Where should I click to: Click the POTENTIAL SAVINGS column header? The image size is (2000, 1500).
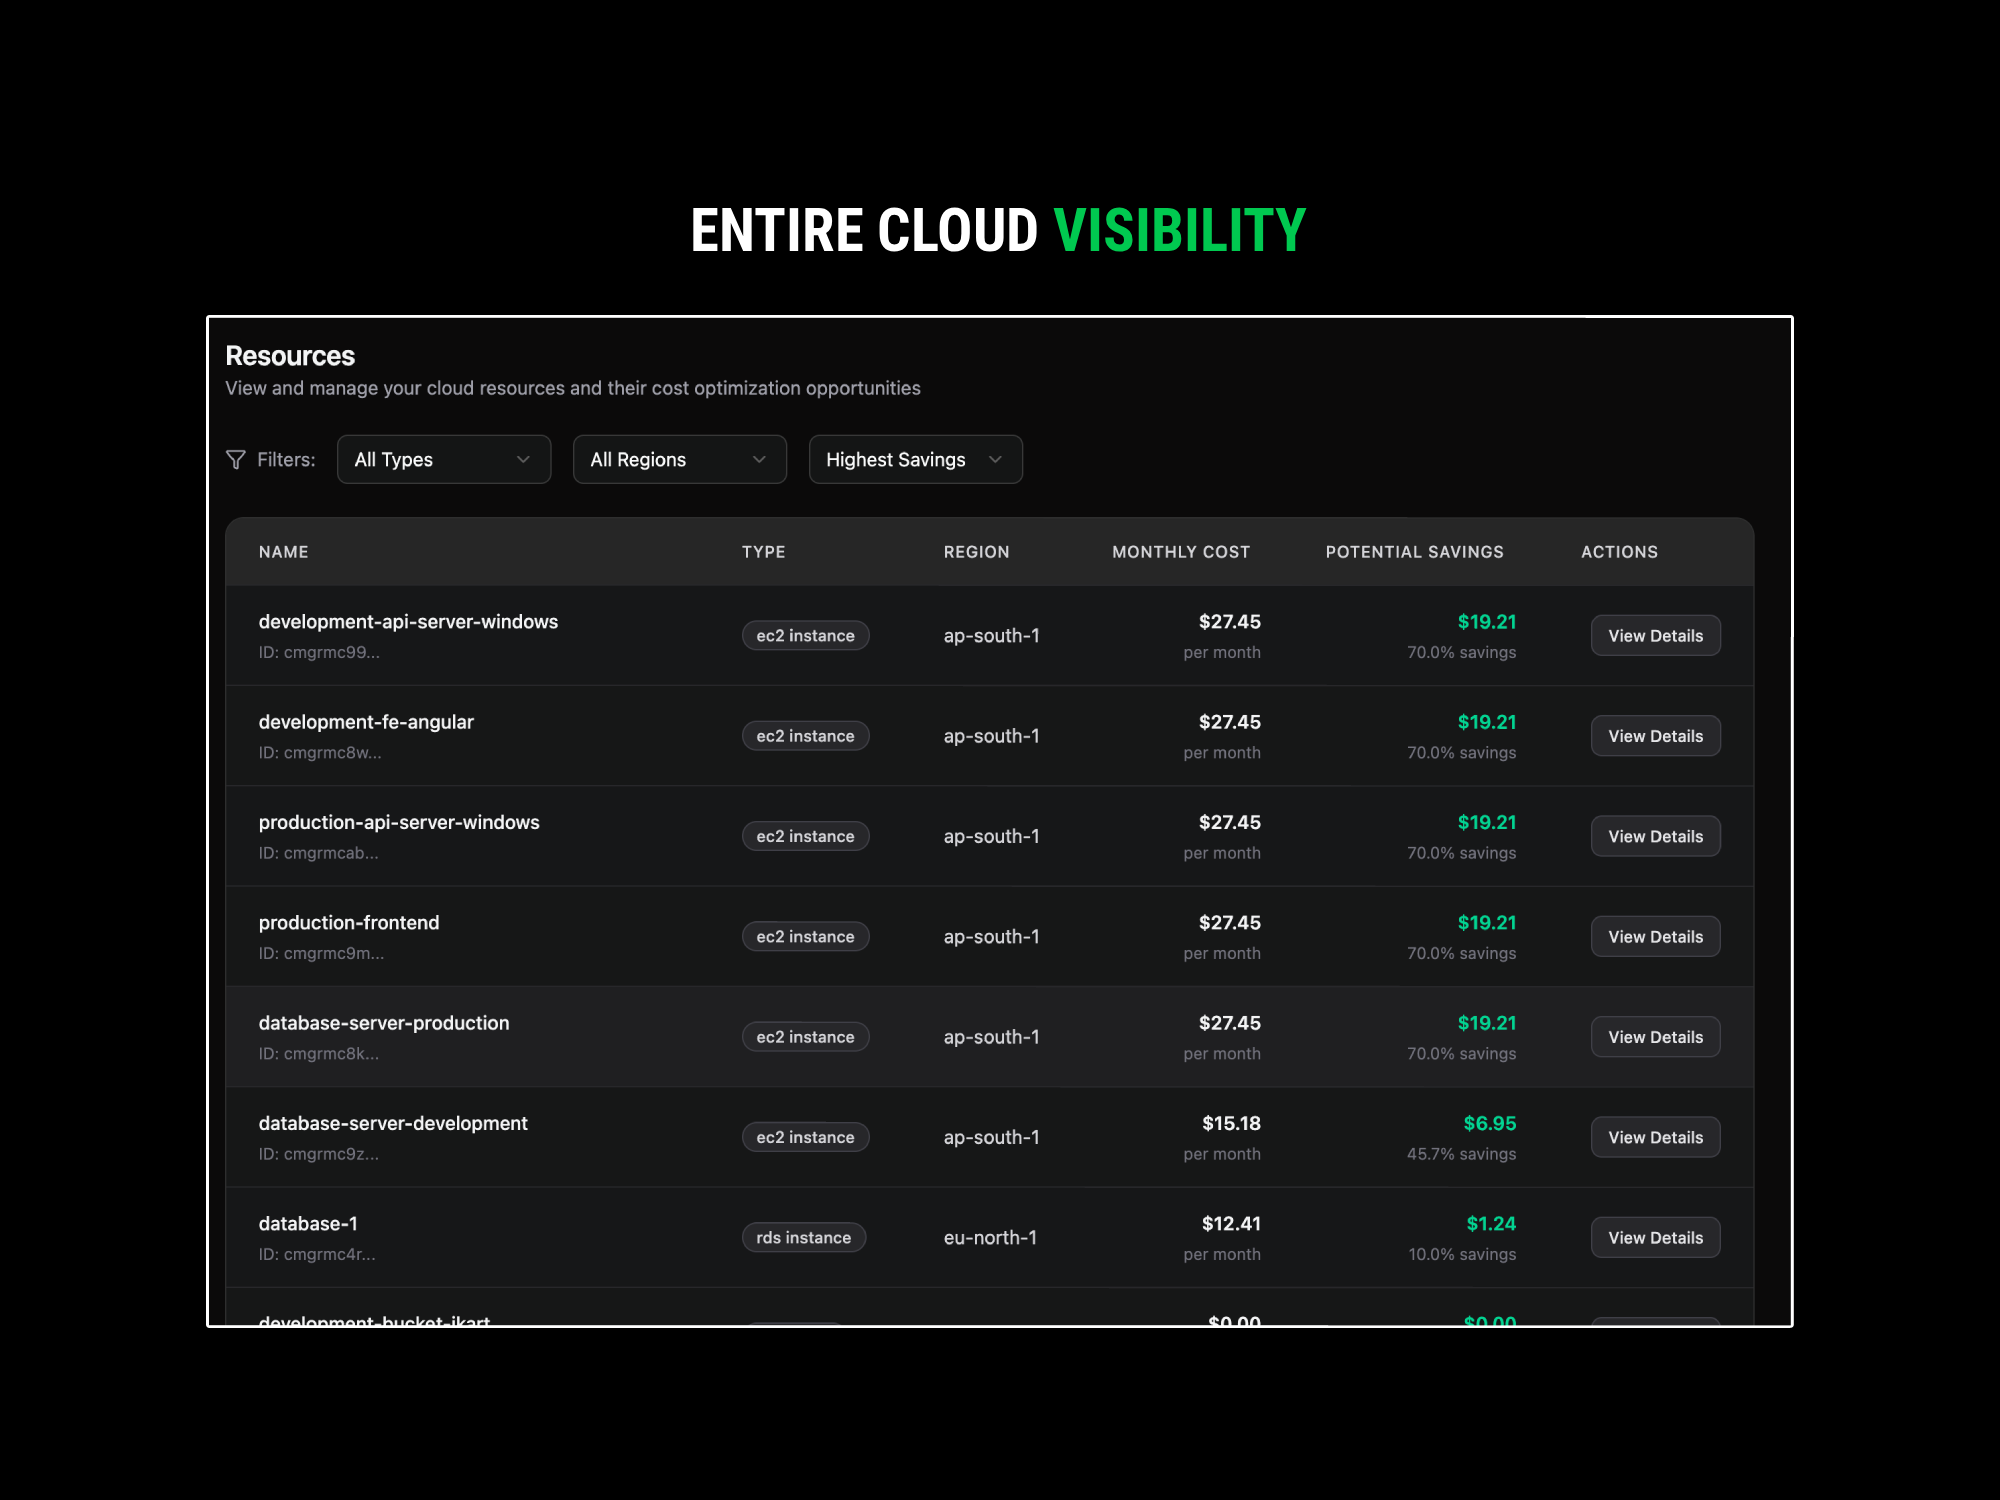click(x=1414, y=551)
